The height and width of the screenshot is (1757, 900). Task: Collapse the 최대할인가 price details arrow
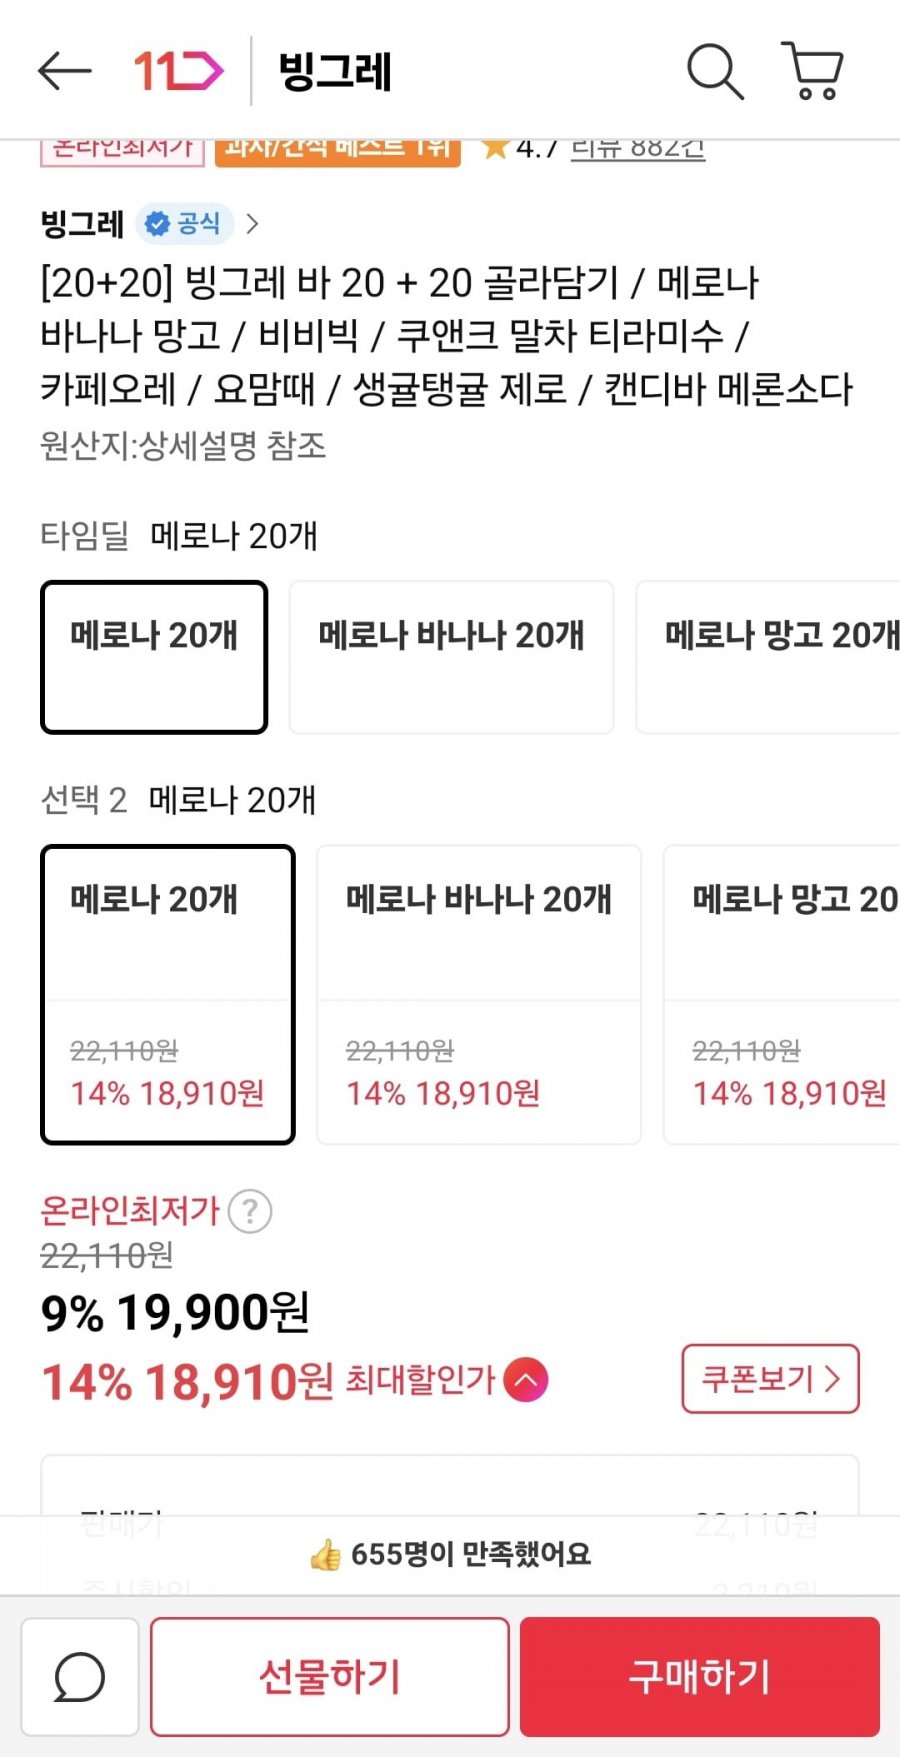(x=526, y=1381)
